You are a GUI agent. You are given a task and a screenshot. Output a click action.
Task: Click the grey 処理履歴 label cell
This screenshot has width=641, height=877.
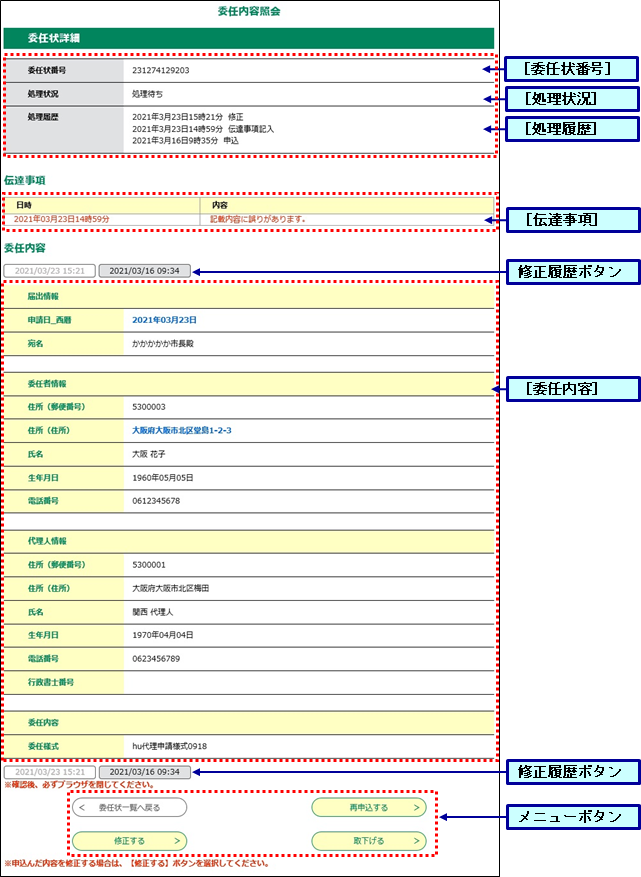point(64,129)
